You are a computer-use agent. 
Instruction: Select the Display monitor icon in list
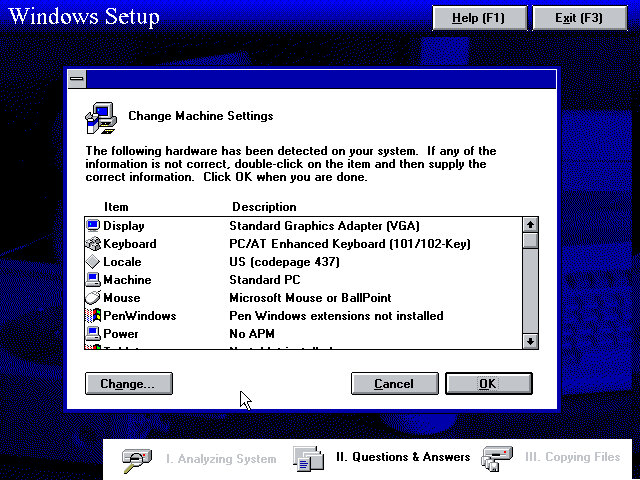click(93, 226)
